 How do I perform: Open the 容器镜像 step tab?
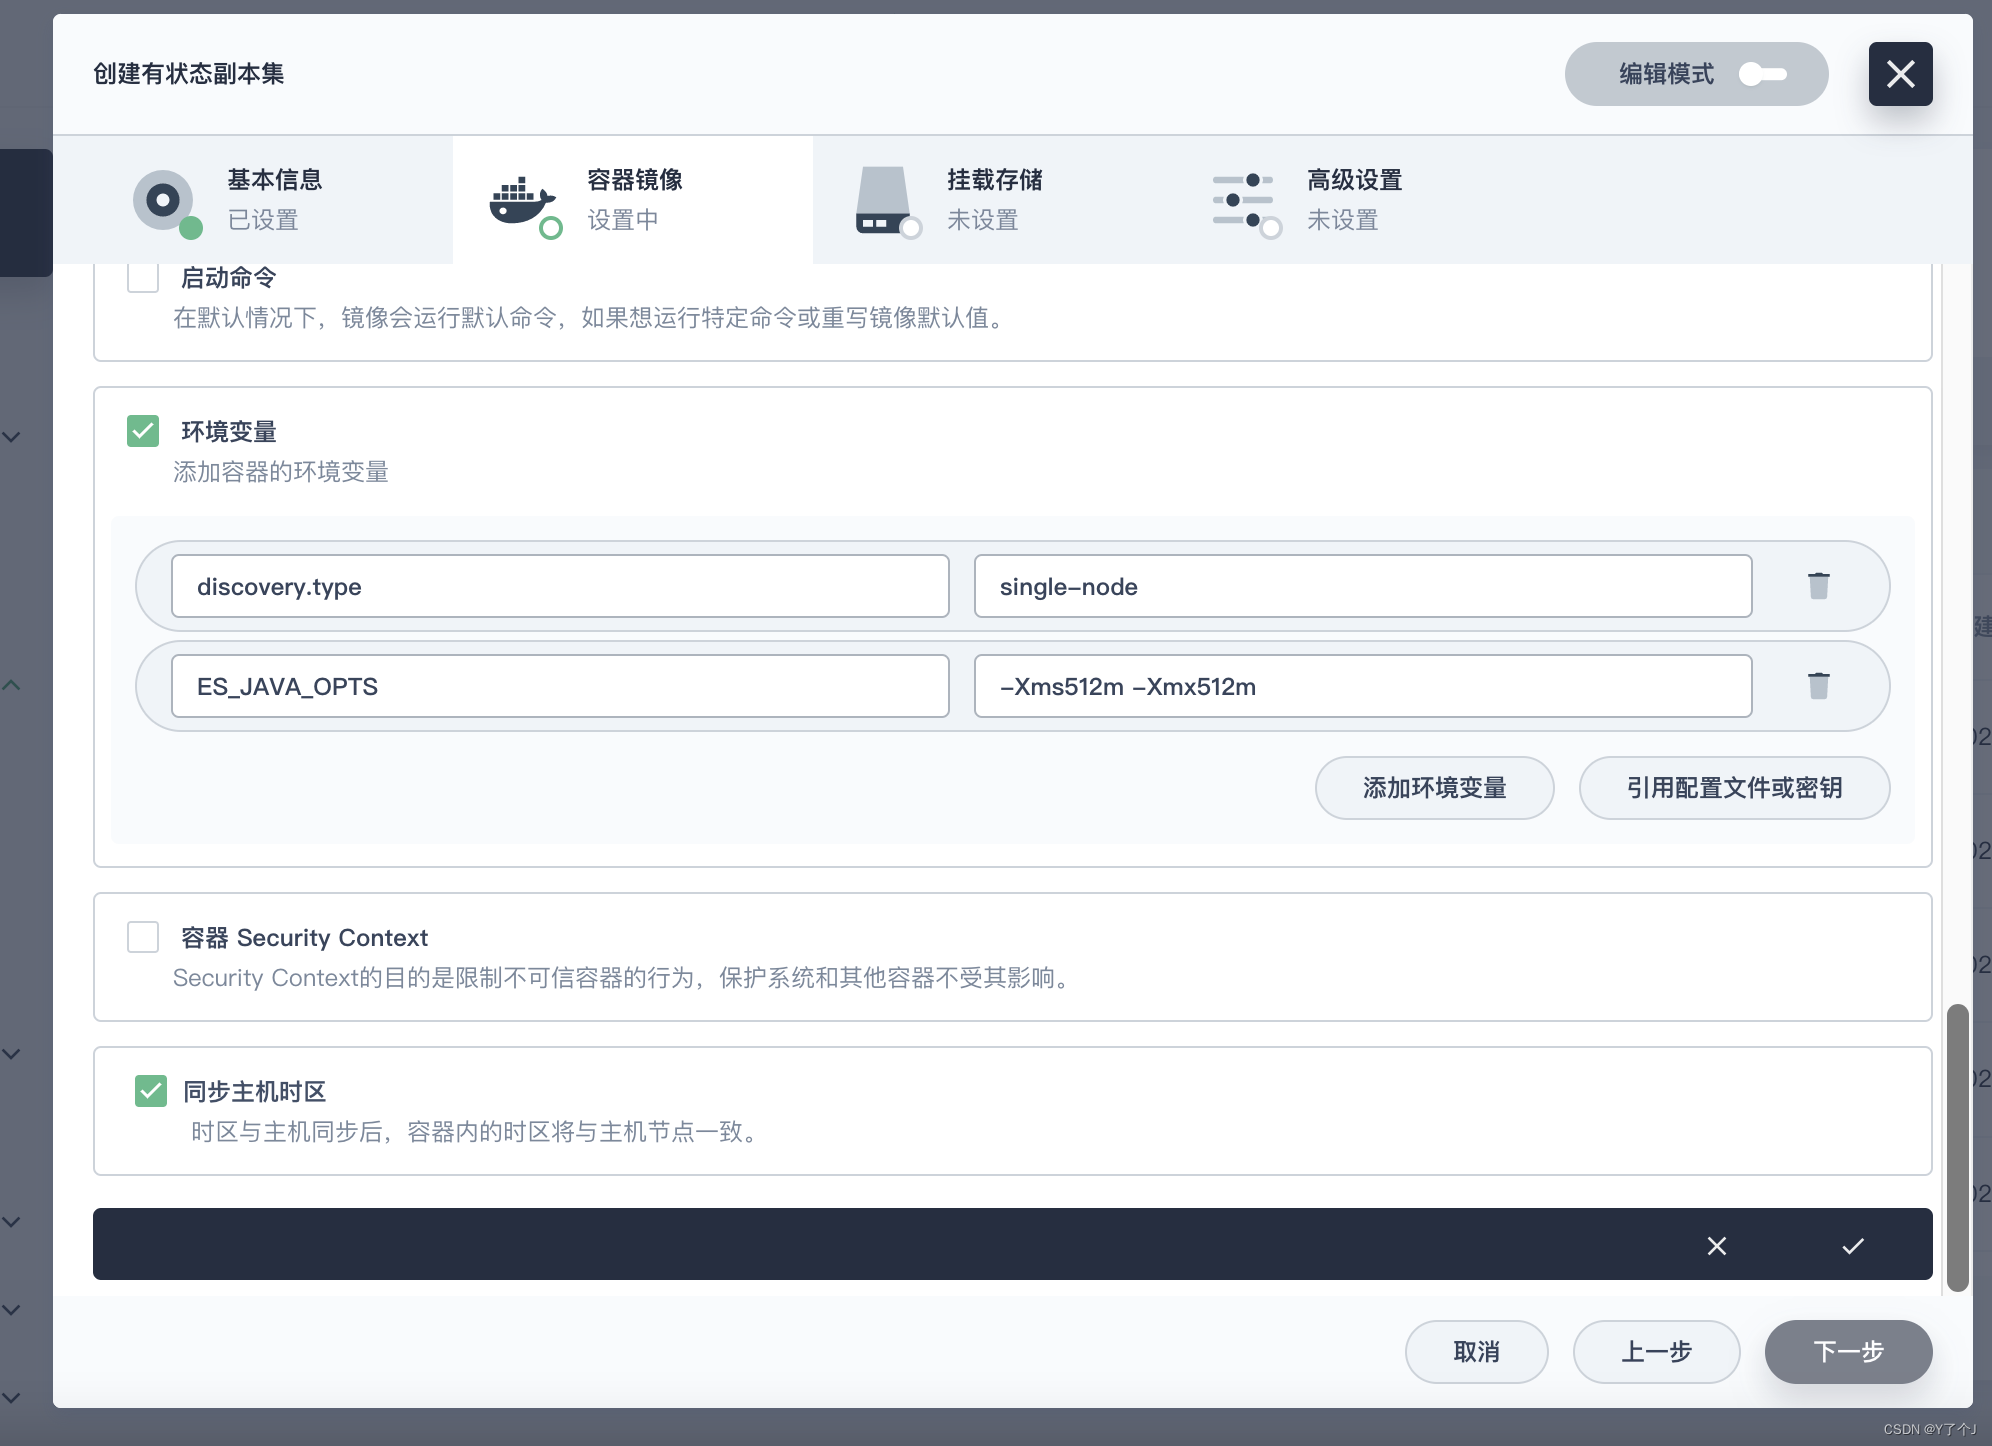click(633, 200)
